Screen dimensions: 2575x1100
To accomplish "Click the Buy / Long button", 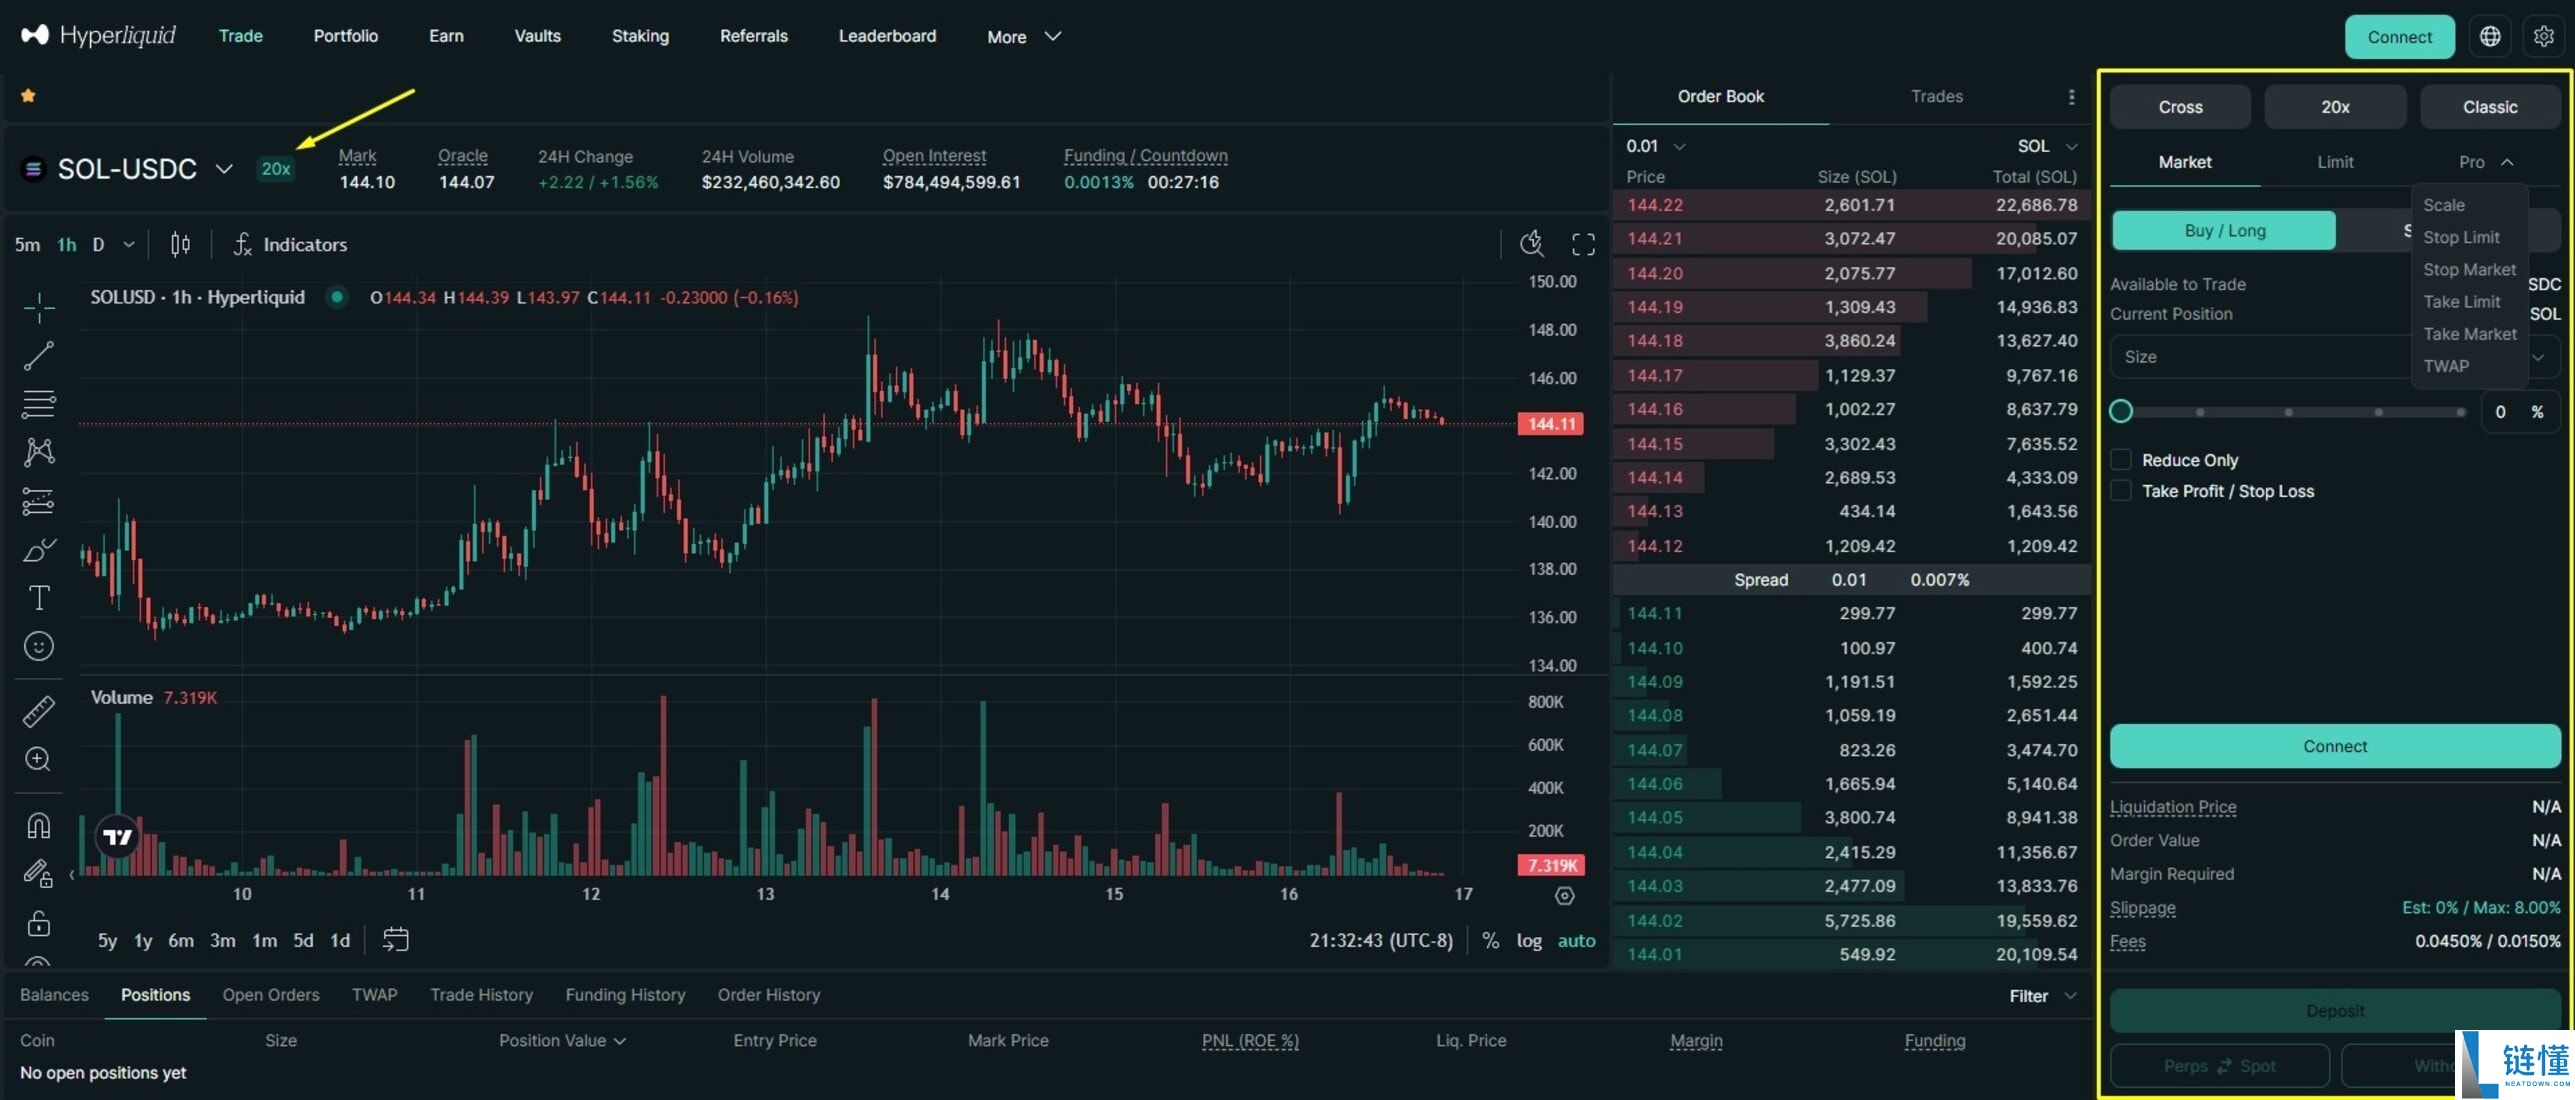I will tap(2224, 230).
